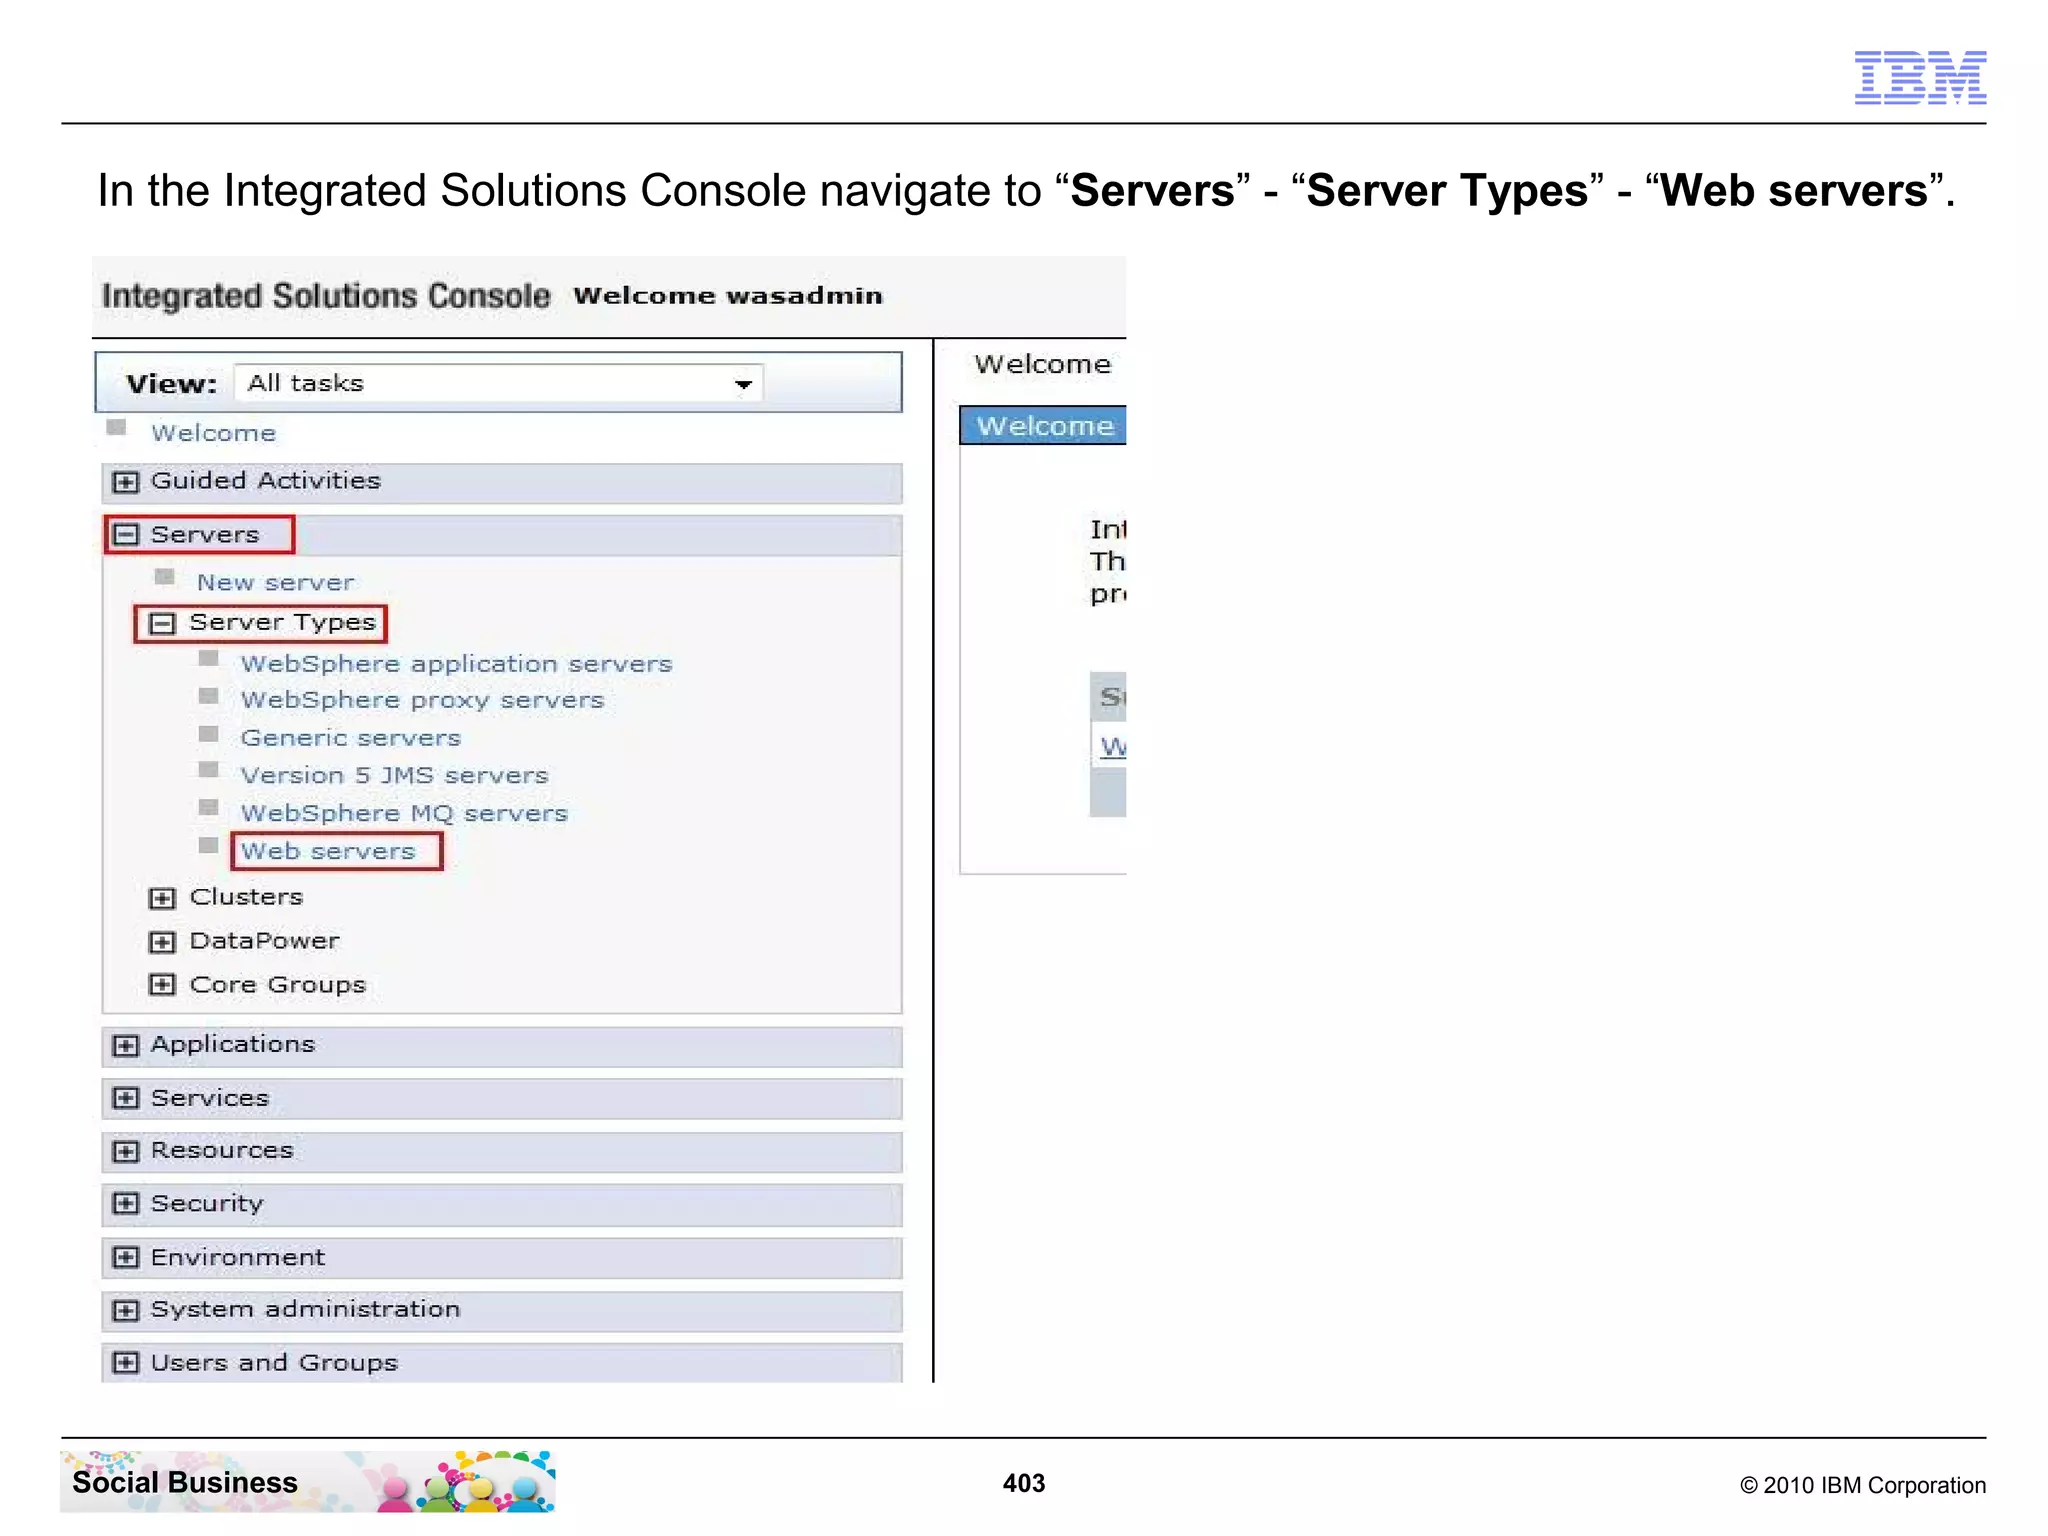Collapse the Server Types node
The width and height of the screenshot is (2048, 1536).
(162, 624)
